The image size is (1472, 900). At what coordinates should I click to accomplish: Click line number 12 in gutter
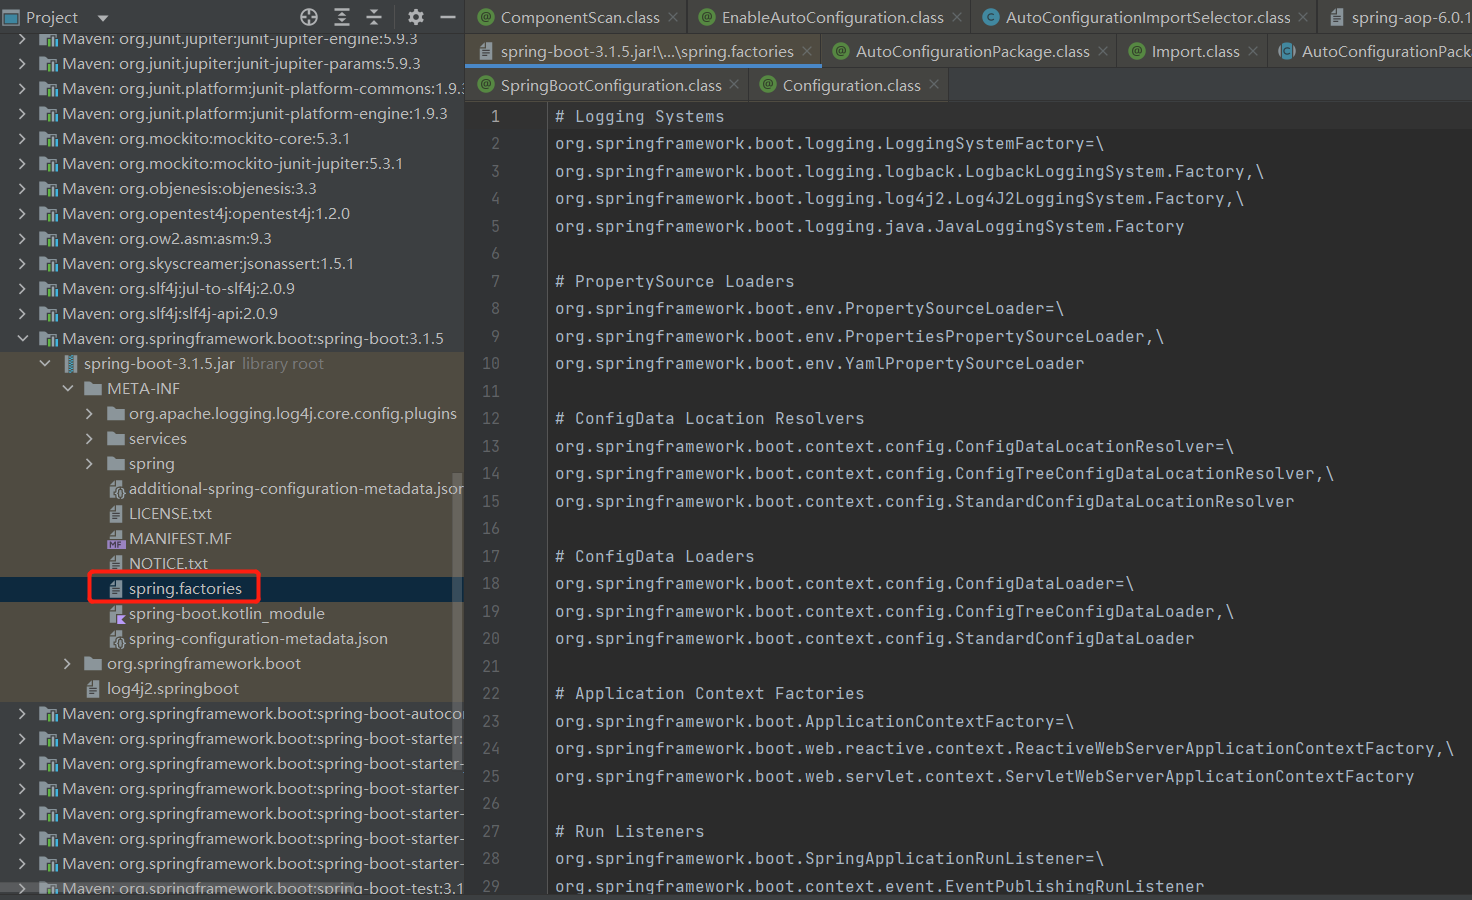coord(491,419)
